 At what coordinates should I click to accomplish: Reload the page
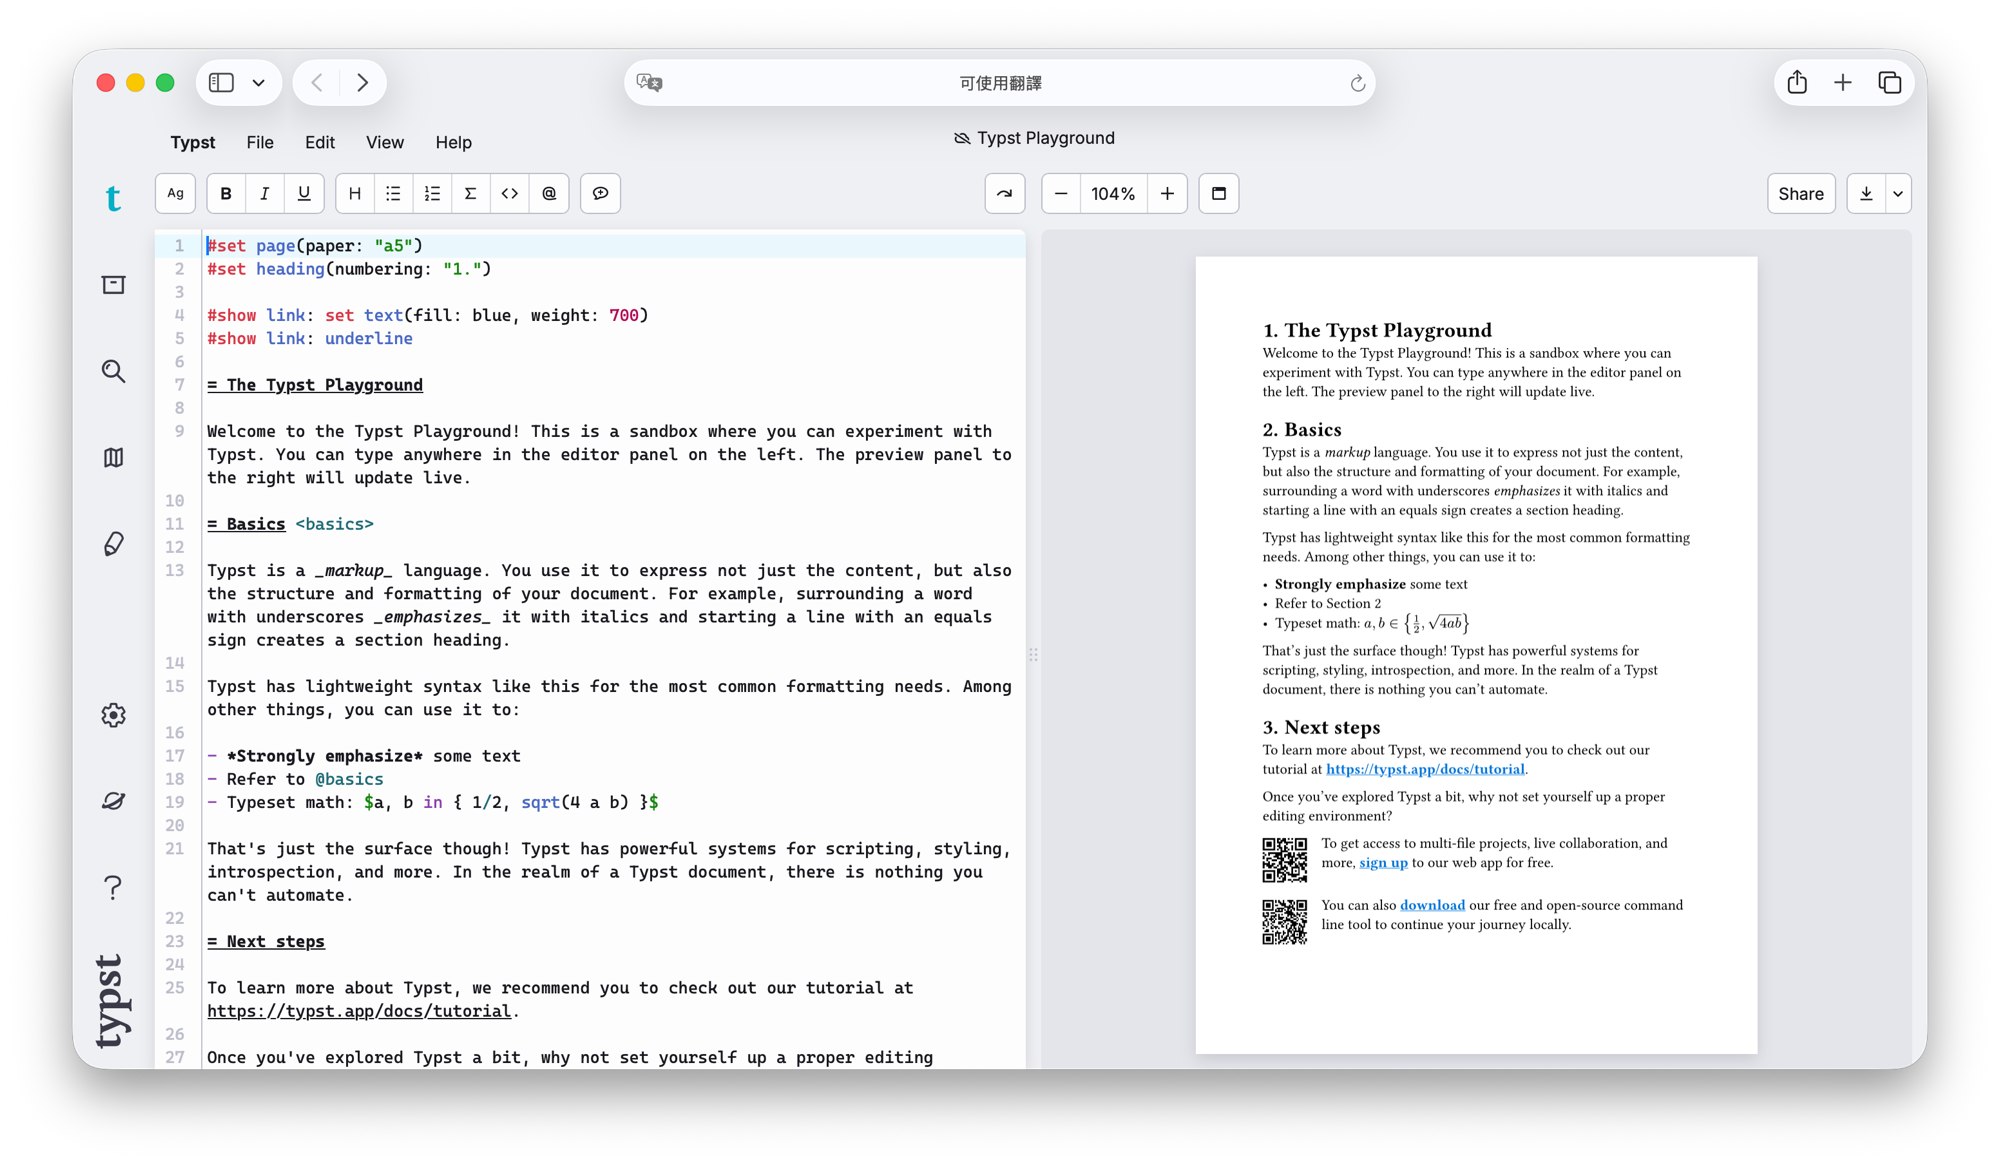pyautogui.click(x=1357, y=83)
